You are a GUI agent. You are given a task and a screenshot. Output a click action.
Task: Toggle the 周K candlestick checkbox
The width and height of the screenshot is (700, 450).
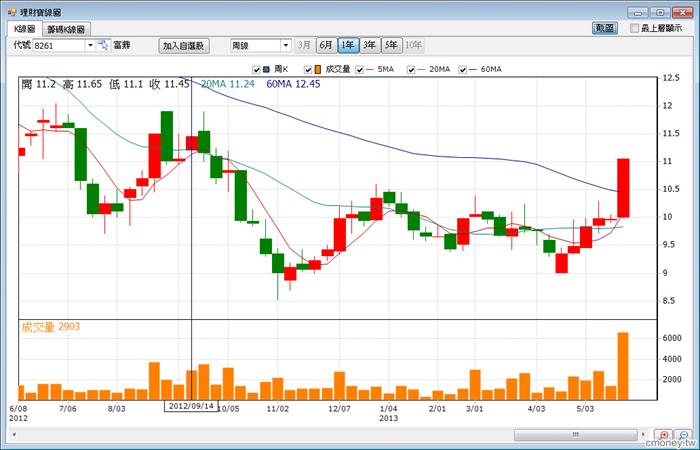pyautogui.click(x=253, y=69)
